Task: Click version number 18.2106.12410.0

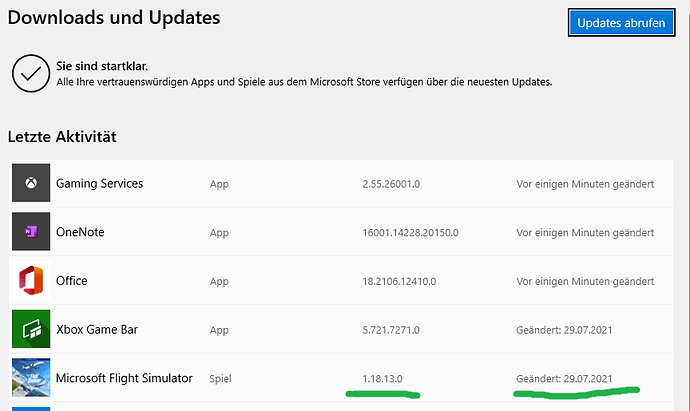Action: [x=399, y=281]
